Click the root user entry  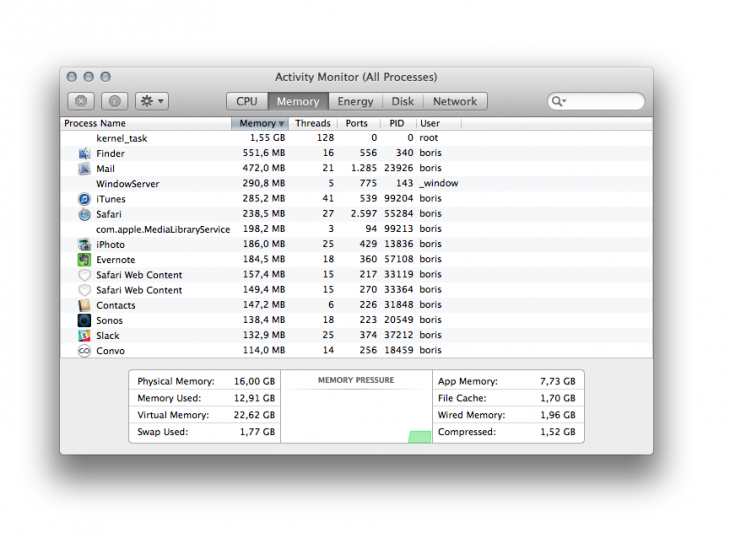tap(428, 138)
